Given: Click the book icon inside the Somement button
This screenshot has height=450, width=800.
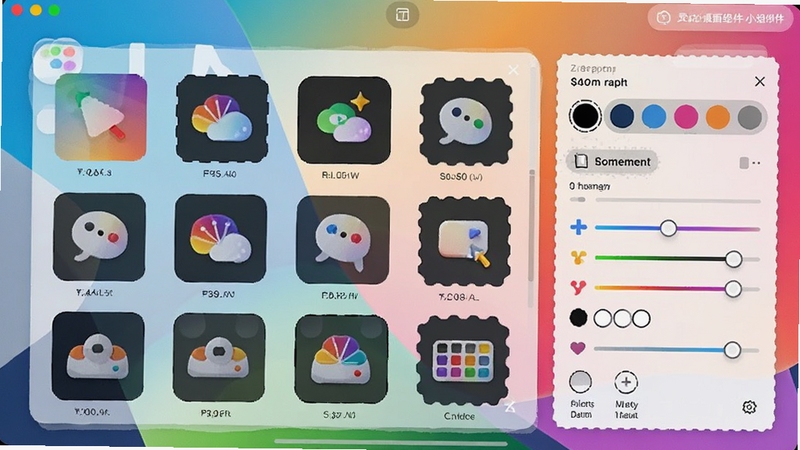Looking at the screenshot, I should pos(581,162).
